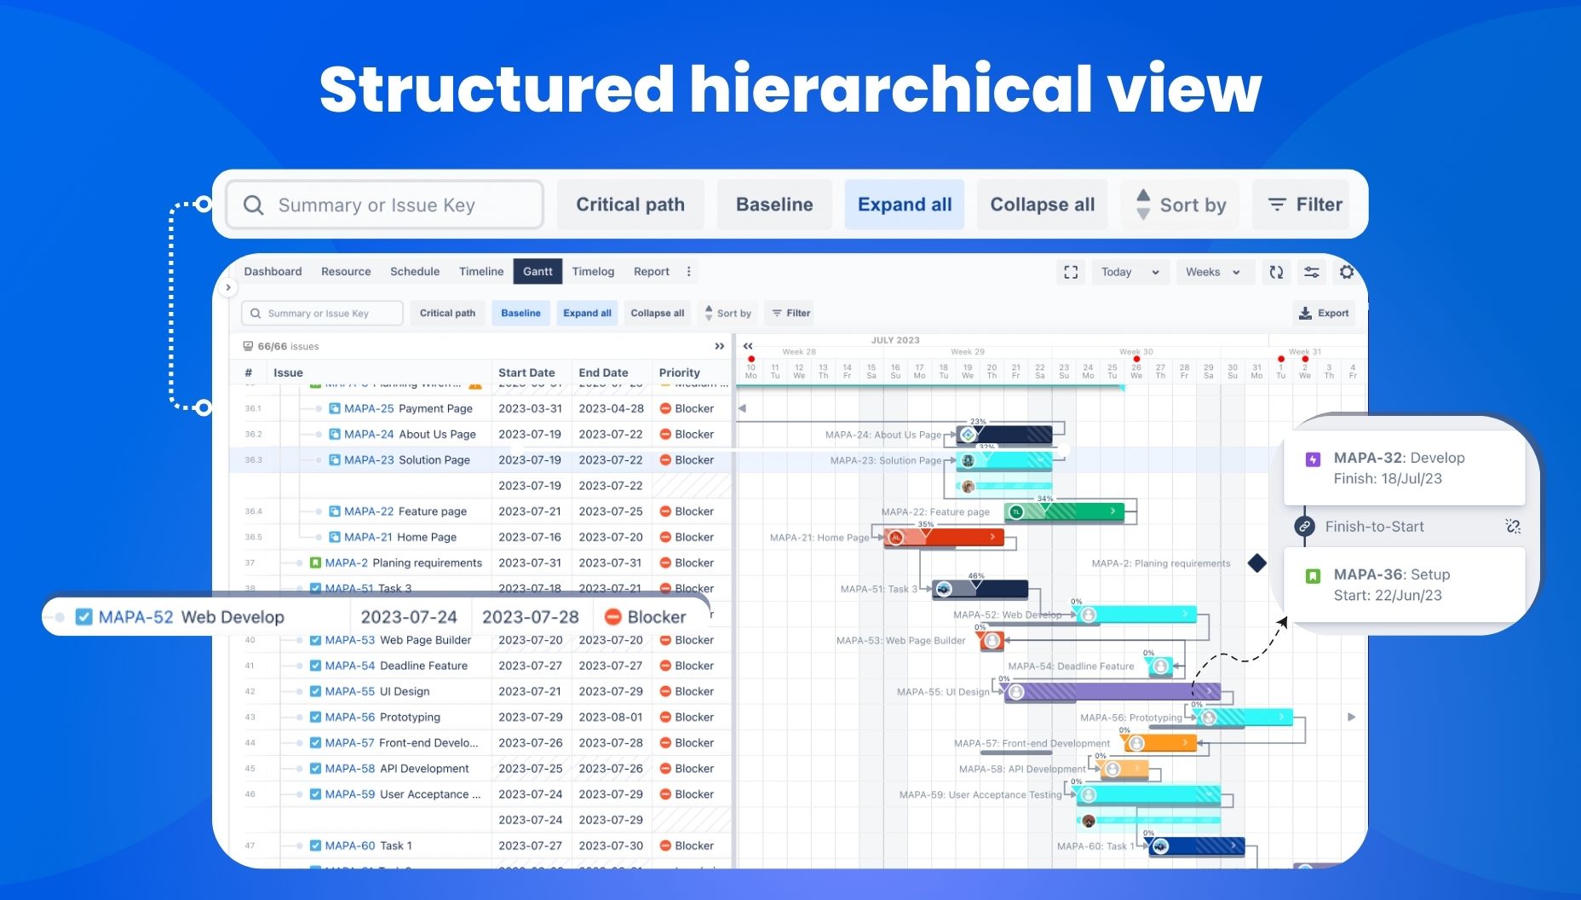The image size is (1581, 900).
Task: Focus the large Summary or Issue Key search field
Action: 385,205
